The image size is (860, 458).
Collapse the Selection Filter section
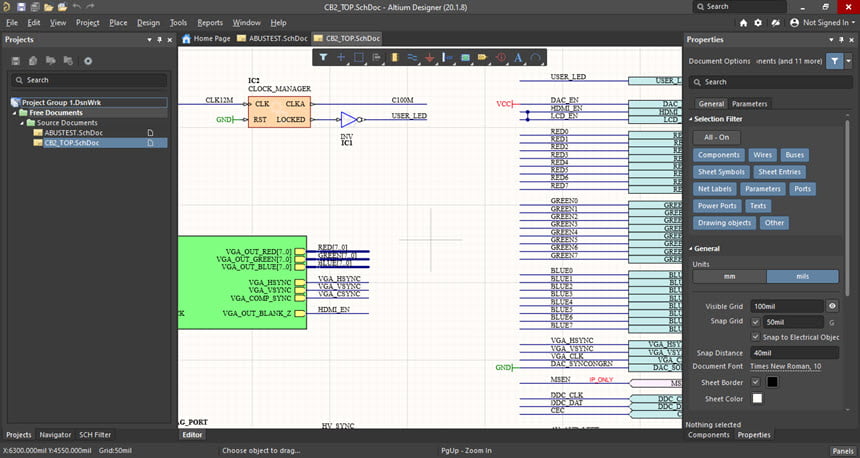691,119
